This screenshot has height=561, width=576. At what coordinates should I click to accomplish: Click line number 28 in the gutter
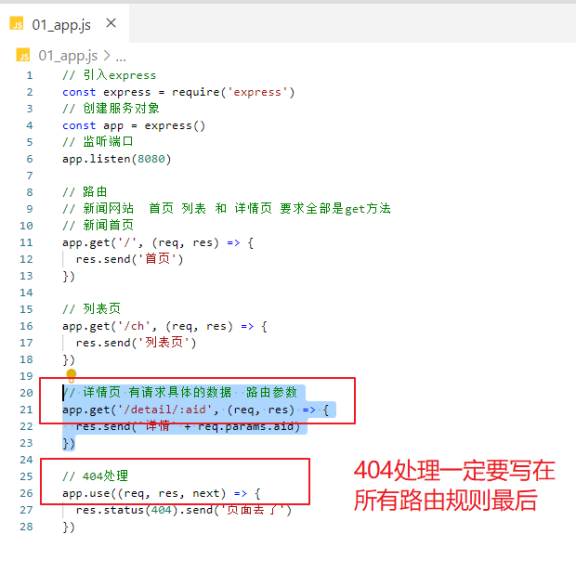coord(26,527)
